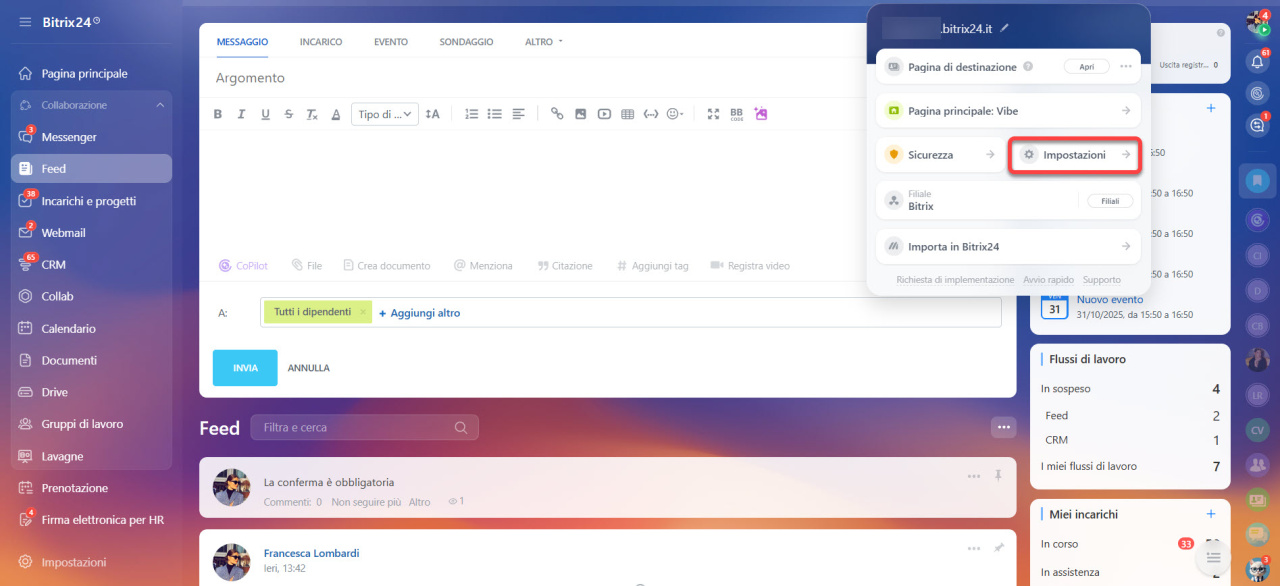
Task: Click the BB code mode icon
Action: pyautogui.click(x=736, y=114)
